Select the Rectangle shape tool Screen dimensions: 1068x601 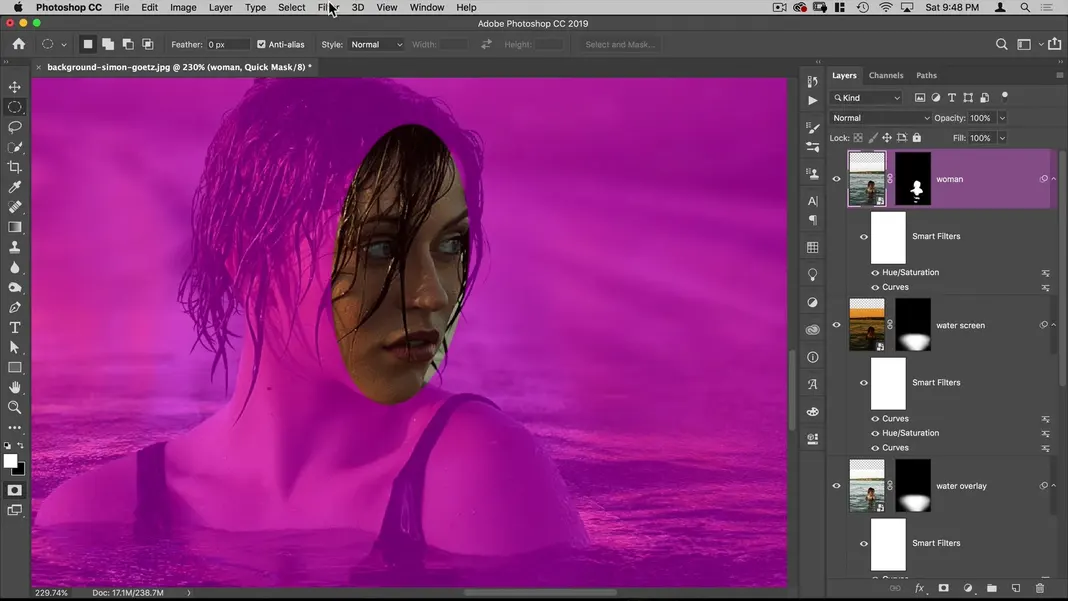[14, 367]
